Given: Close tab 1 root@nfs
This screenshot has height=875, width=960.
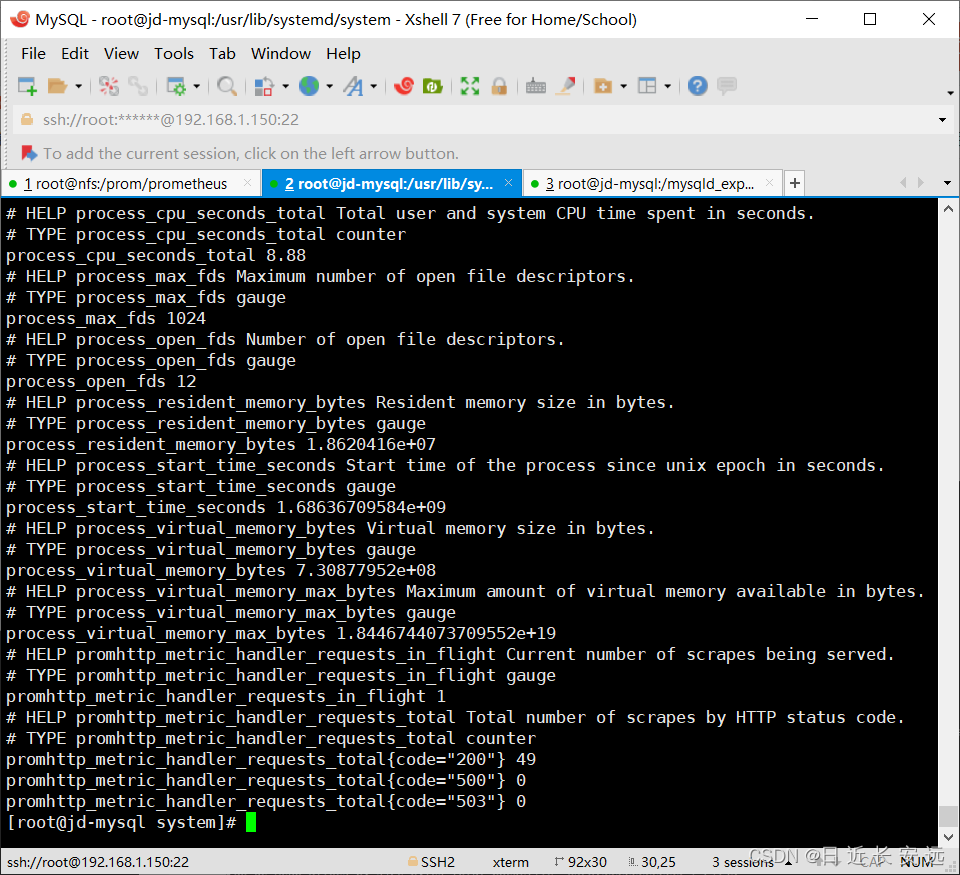Looking at the screenshot, I should click(x=247, y=183).
